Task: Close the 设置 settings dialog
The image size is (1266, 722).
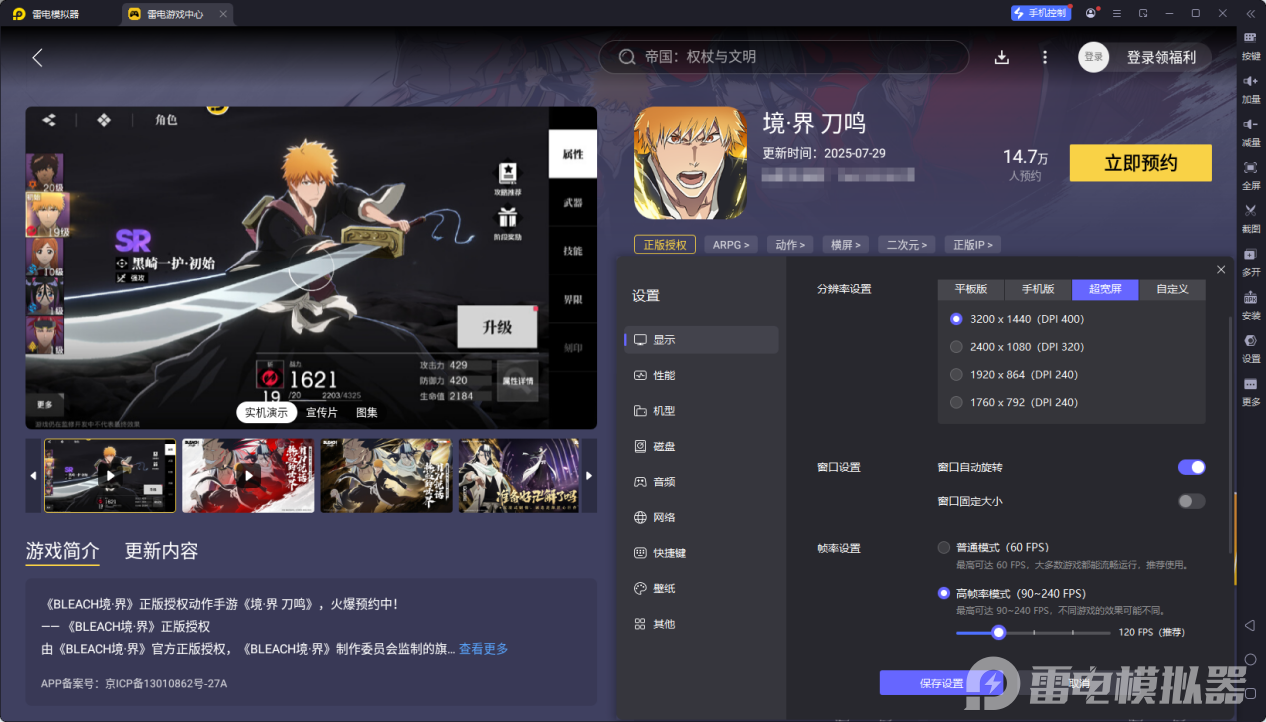Action: pos(1221,270)
